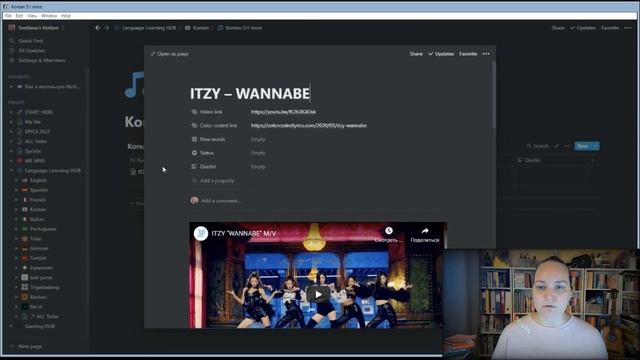Click the Watch later clock icon on the video
640x360 pixels.
click(x=389, y=231)
